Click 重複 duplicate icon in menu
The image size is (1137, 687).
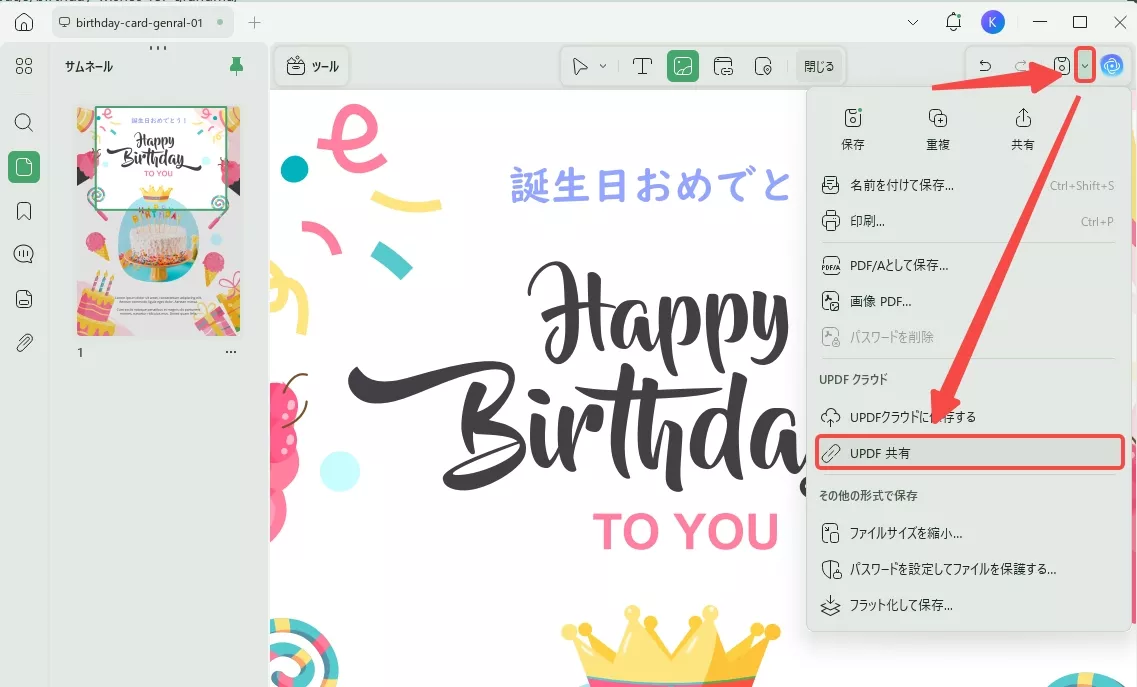coord(938,128)
